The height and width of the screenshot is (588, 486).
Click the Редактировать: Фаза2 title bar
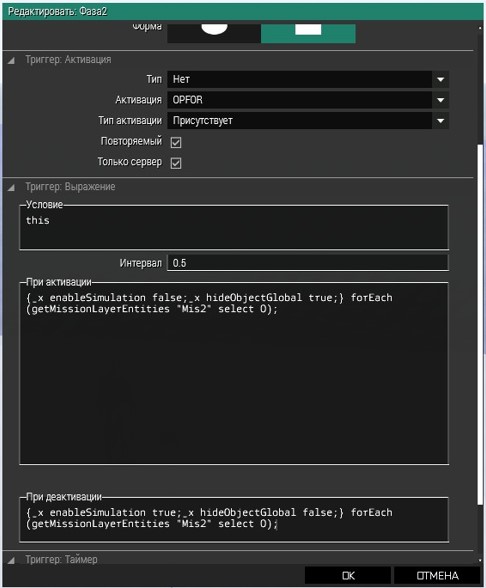point(243,12)
